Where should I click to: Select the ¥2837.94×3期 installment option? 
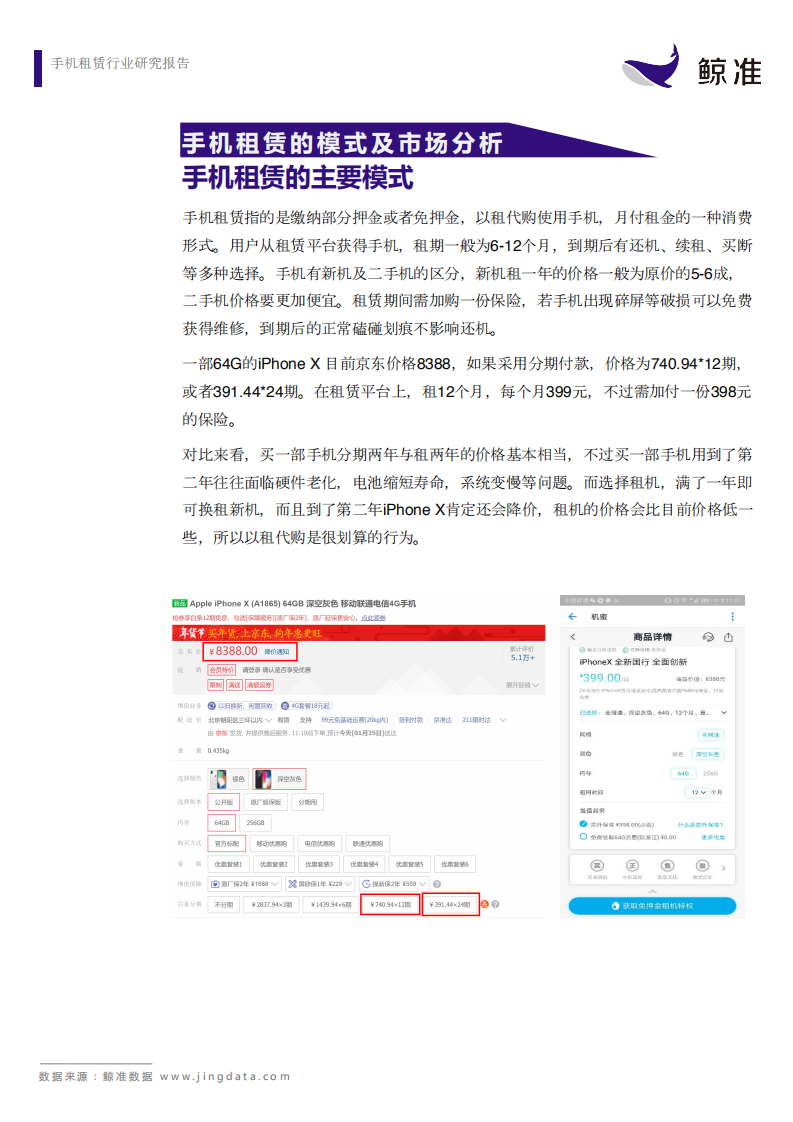point(271,904)
